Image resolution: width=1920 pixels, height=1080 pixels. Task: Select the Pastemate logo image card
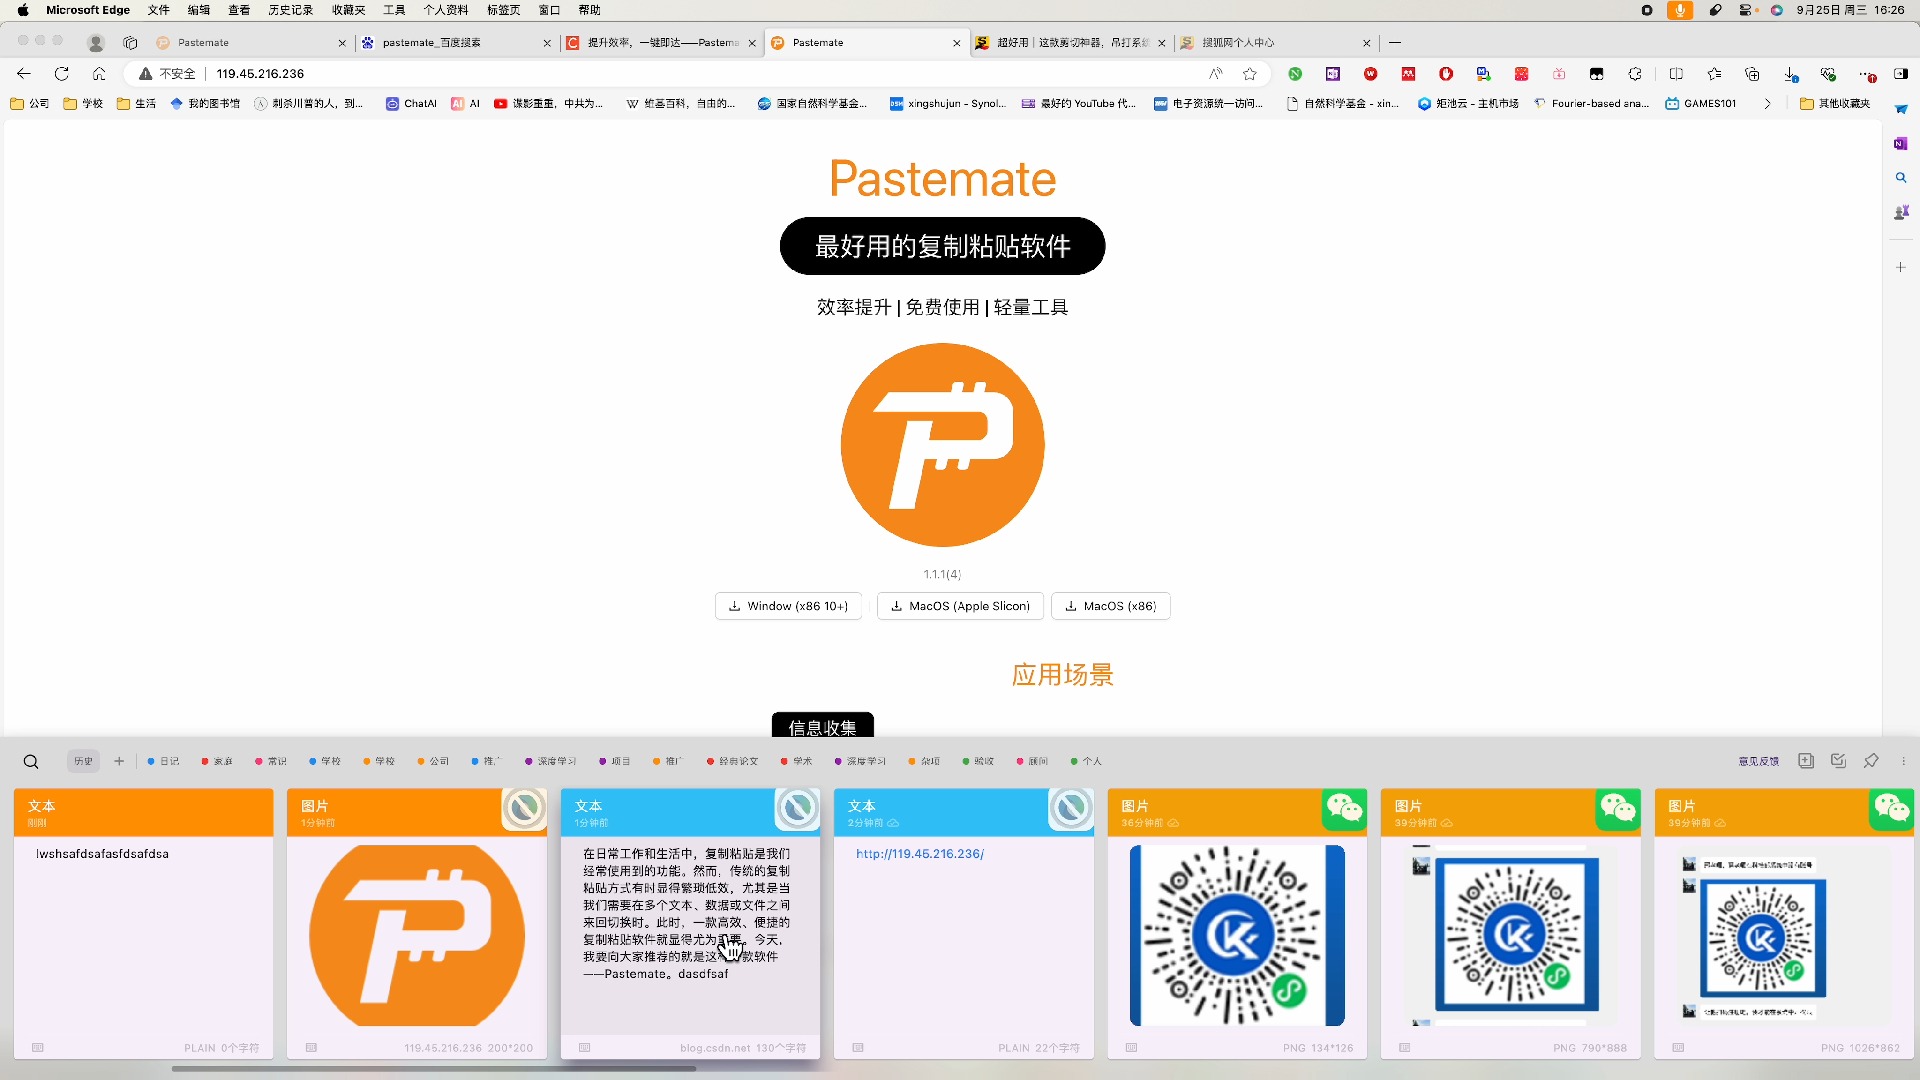[417, 923]
